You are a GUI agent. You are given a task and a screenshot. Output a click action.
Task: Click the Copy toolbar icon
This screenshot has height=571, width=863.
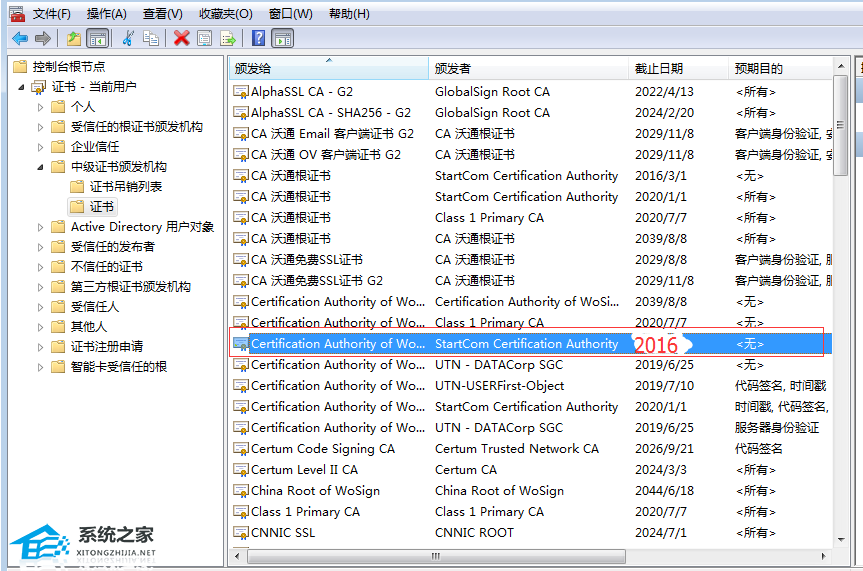click(x=150, y=39)
